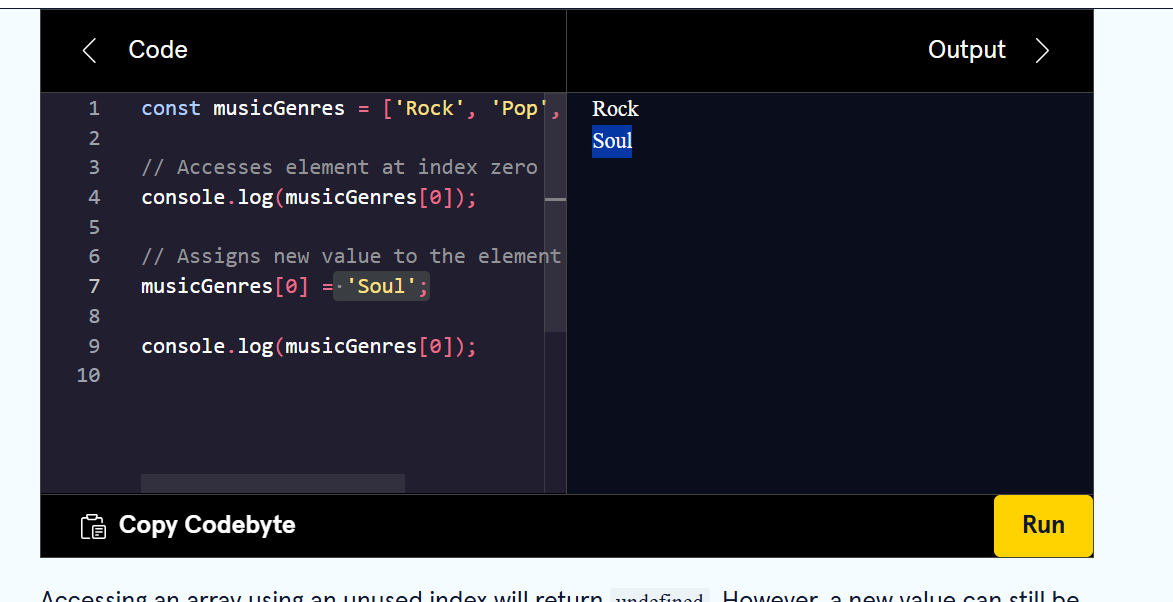Click the clipboard icon for Copy Codebyte
The width and height of the screenshot is (1173, 602).
[x=93, y=526]
